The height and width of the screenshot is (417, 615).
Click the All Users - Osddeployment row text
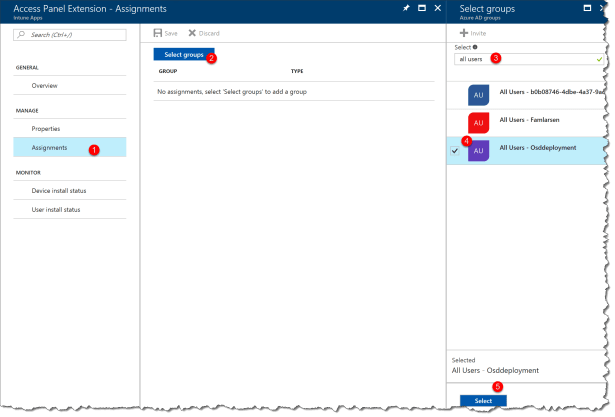click(x=538, y=147)
